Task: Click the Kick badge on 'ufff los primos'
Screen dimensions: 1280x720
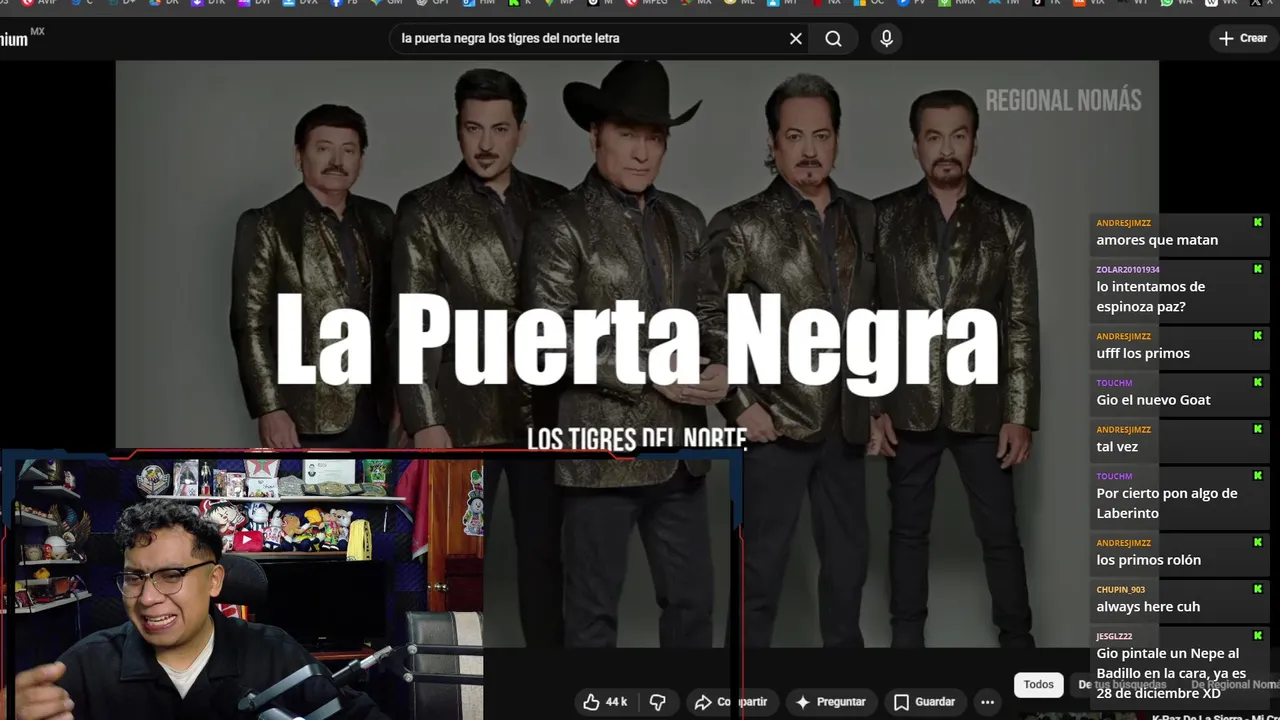Action: [x=1258, y=336]
